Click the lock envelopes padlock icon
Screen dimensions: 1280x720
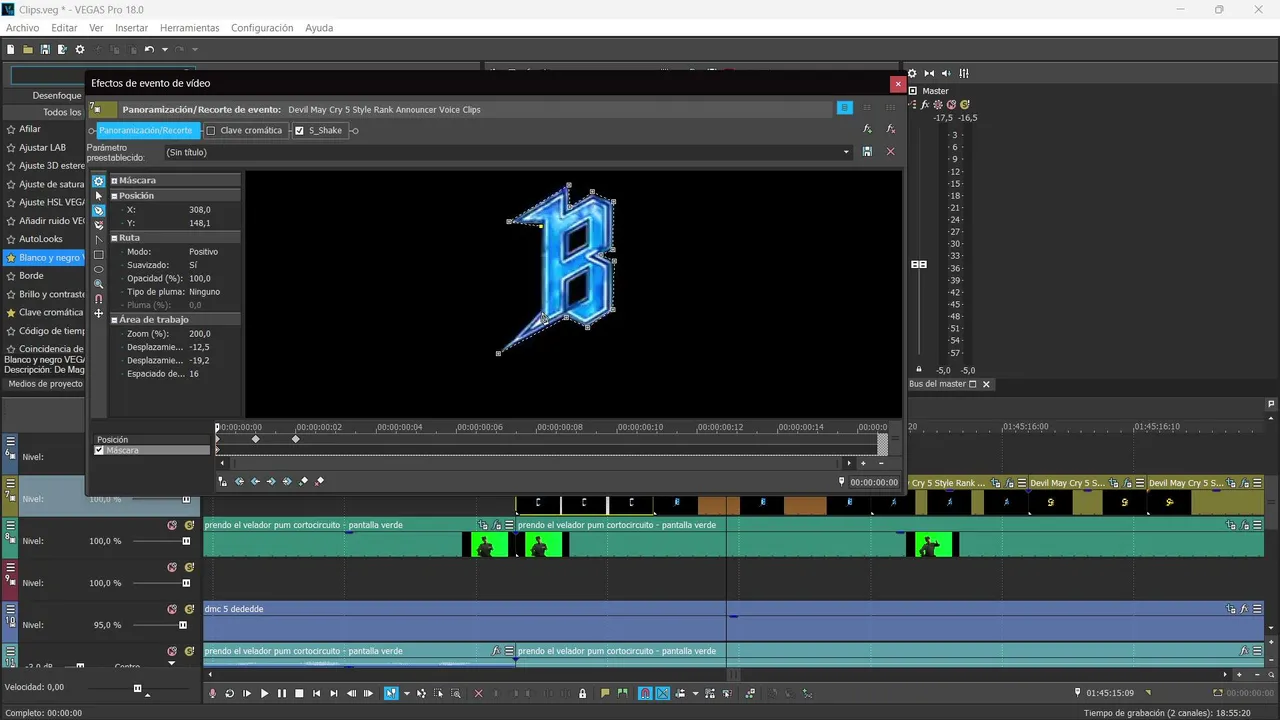[x=582, y=693]
